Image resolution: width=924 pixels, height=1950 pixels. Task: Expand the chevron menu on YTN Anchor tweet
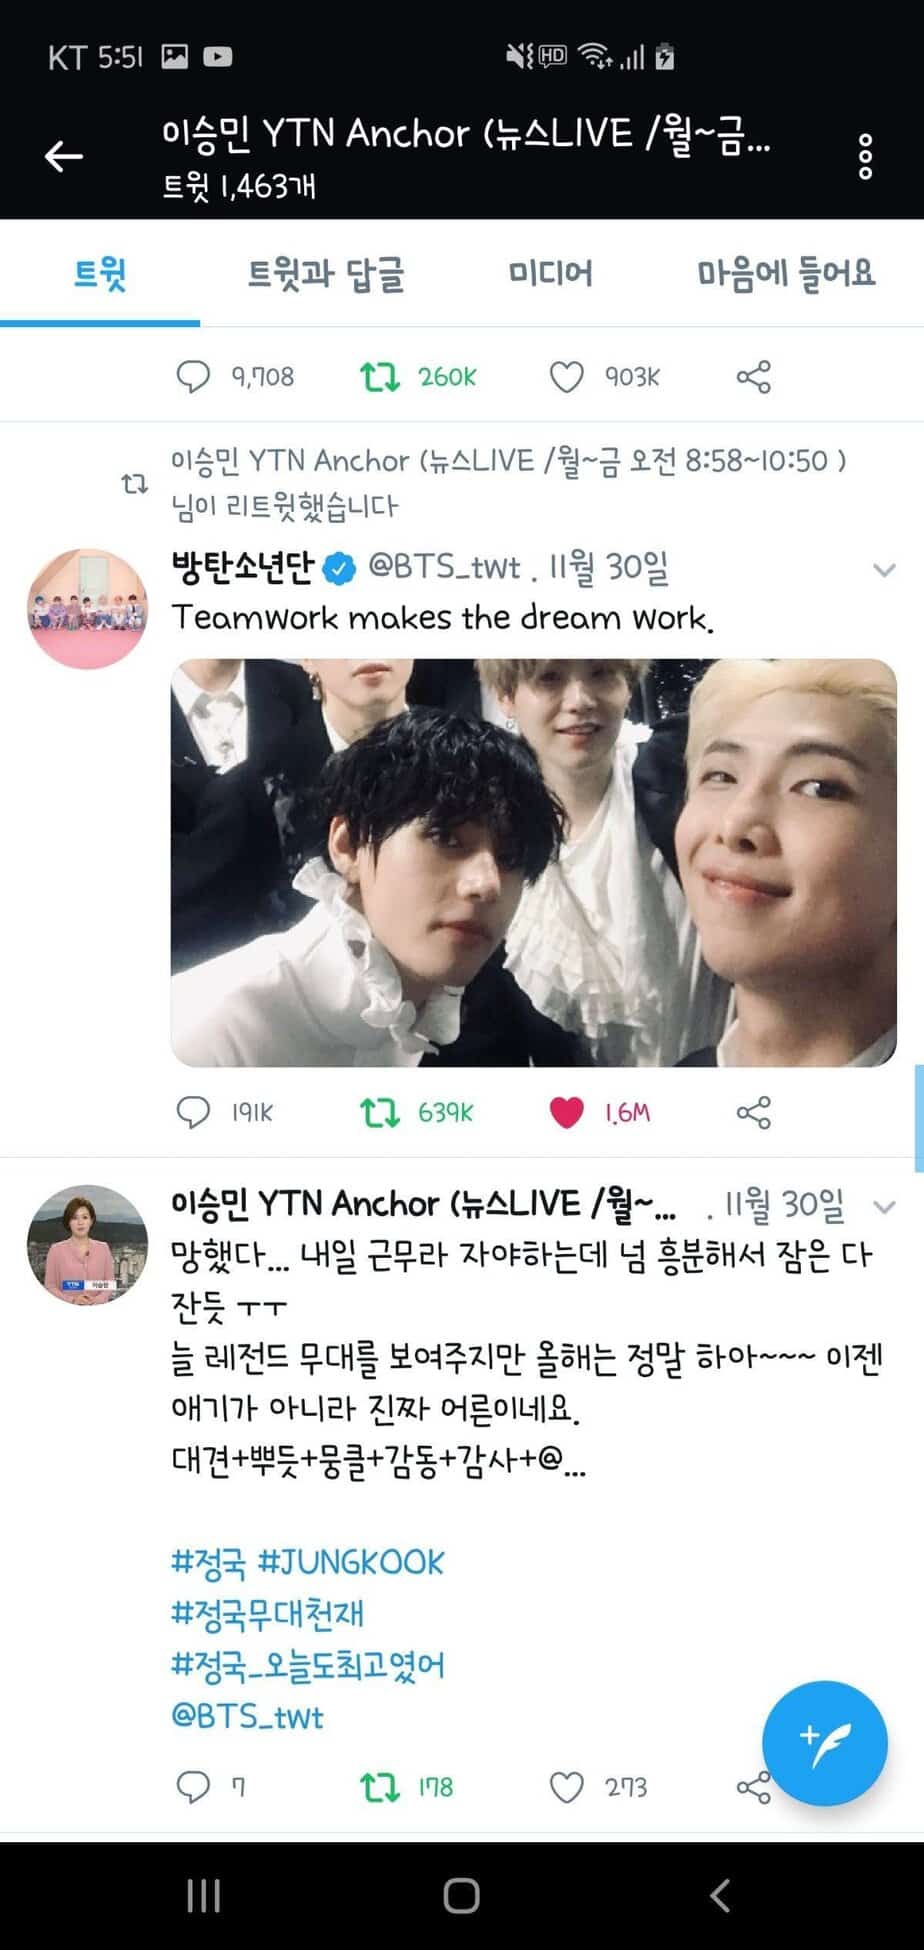coord(884,1207)
